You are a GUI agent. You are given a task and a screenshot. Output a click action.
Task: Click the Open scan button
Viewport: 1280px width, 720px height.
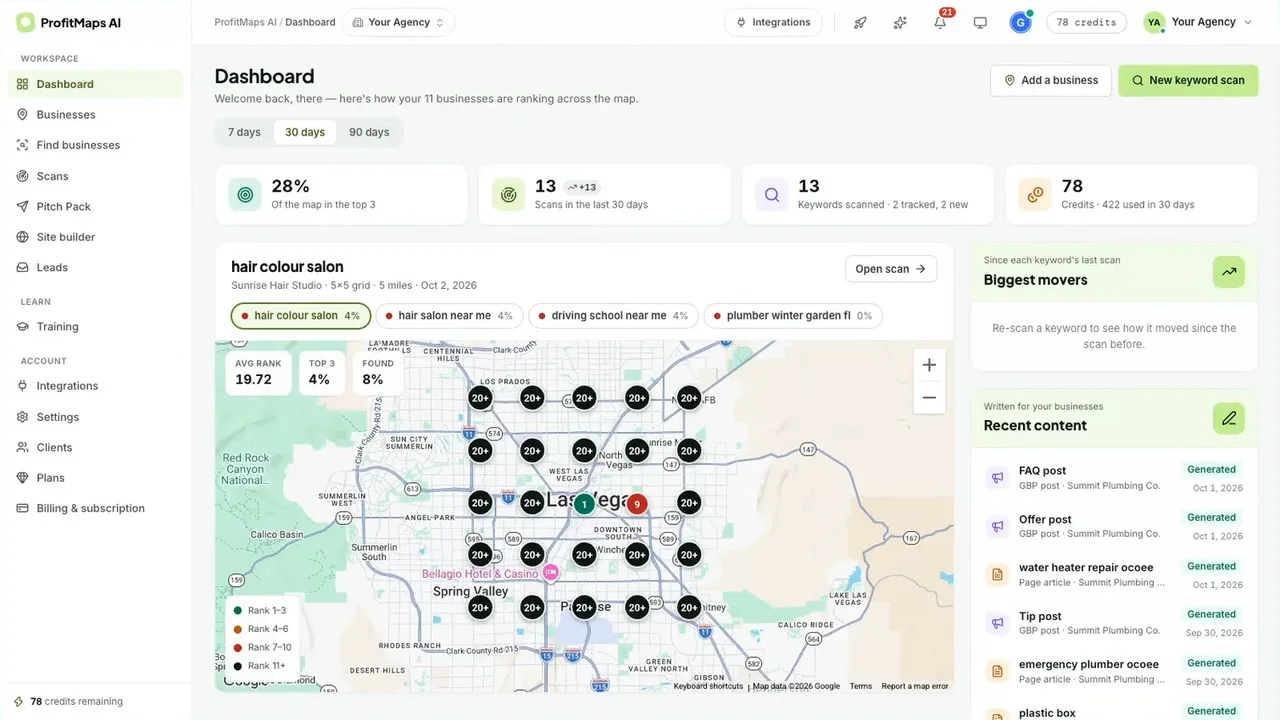(x=891, y=269)
